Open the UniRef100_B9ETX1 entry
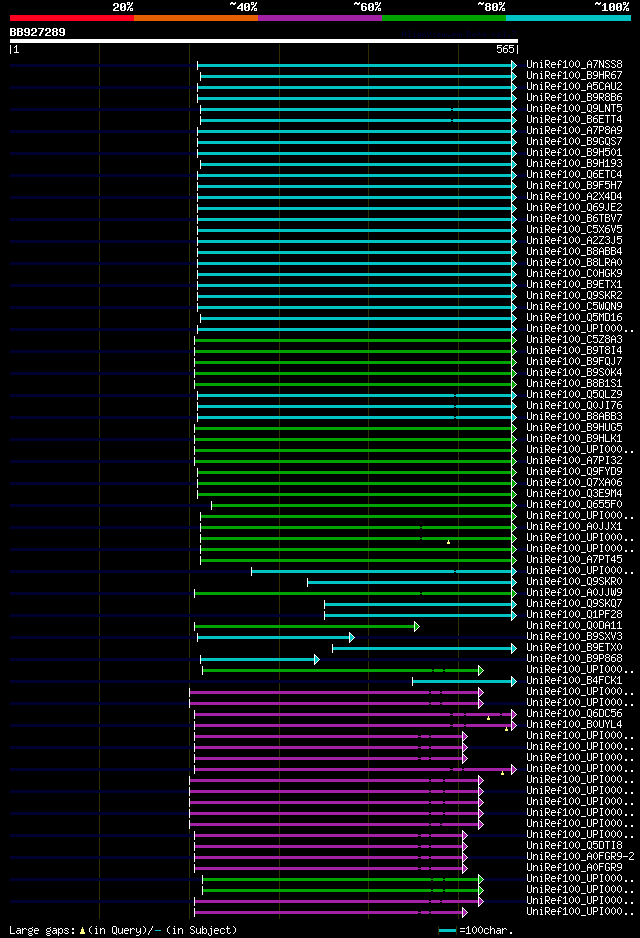Image resolution: width=640 pixels, height=938 pixels. coord(574,285)
